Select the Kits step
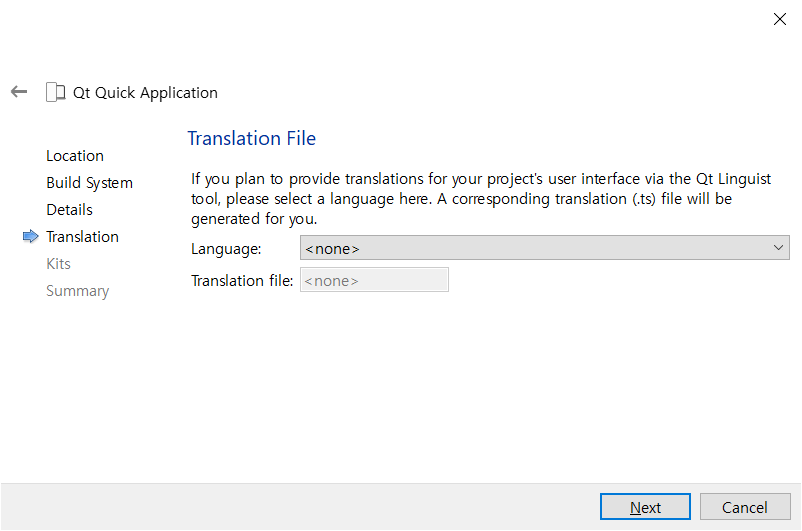The height and width of the screenshot is (531, 802). click(x=58, y=264)
